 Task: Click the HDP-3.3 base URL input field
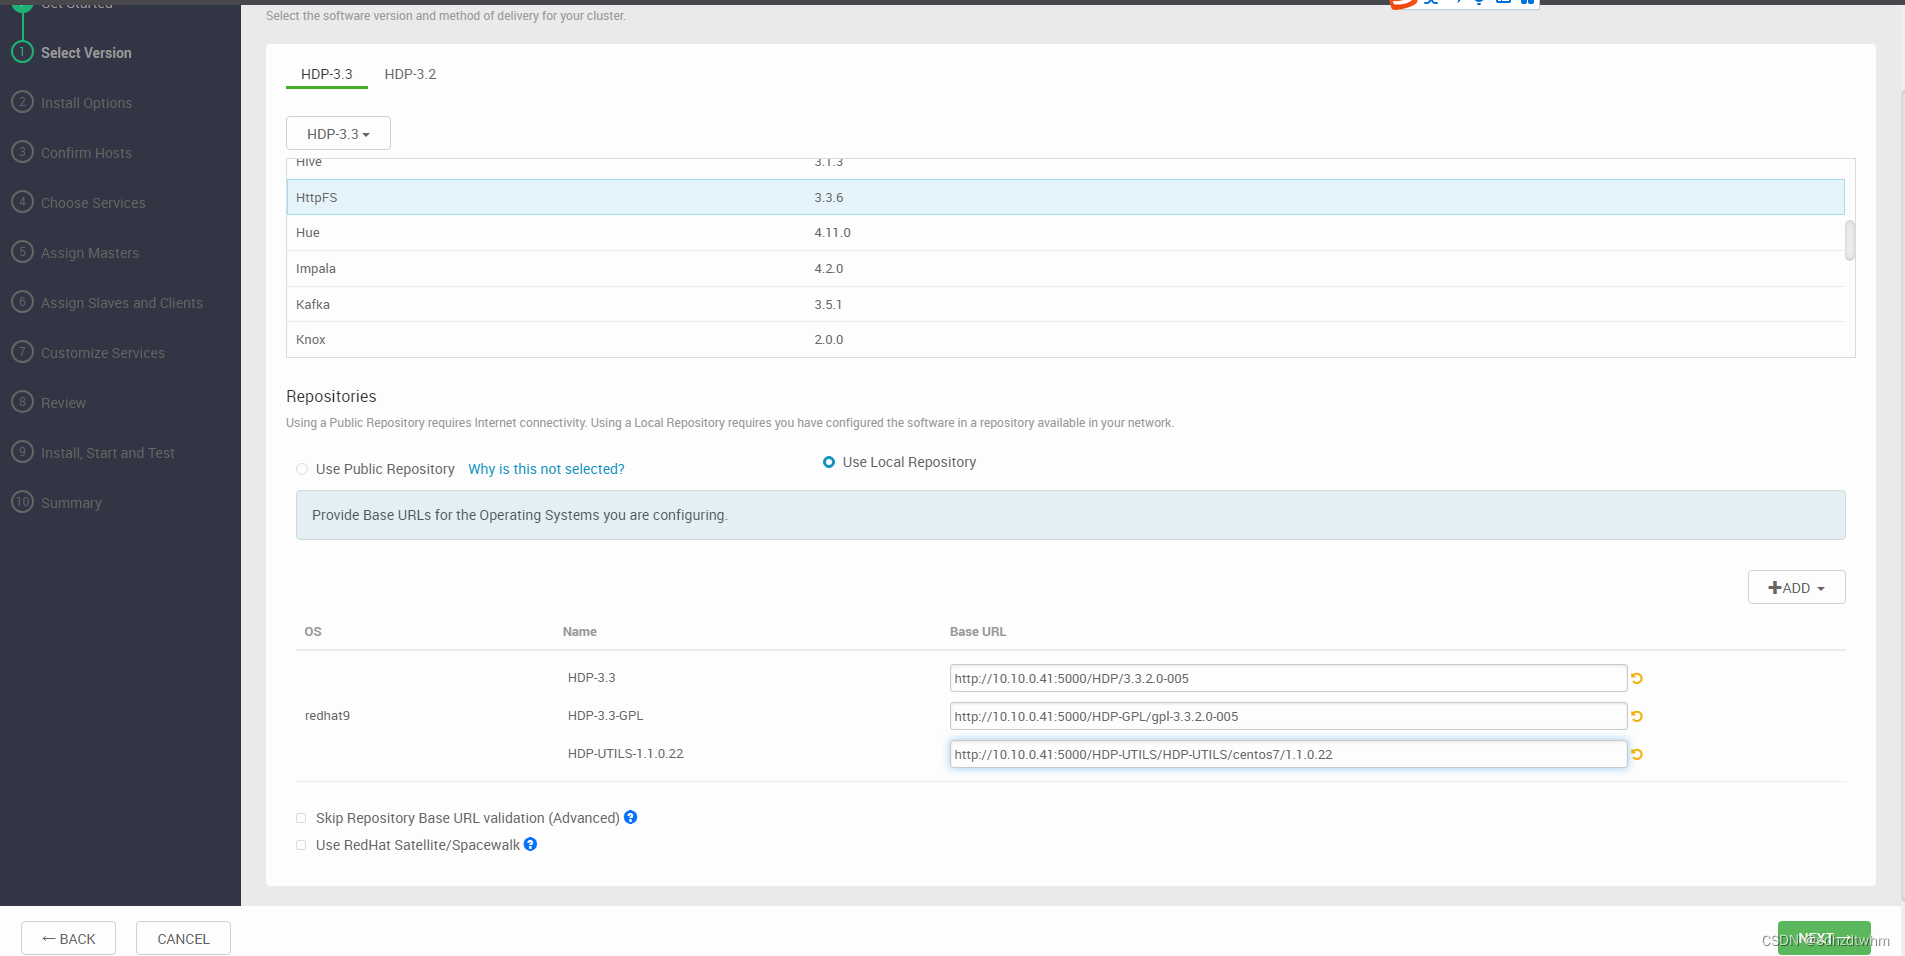[1288, 678]
